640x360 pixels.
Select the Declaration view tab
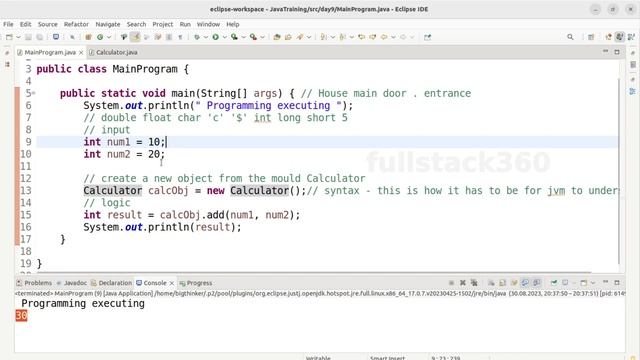(x=111, y=283)
